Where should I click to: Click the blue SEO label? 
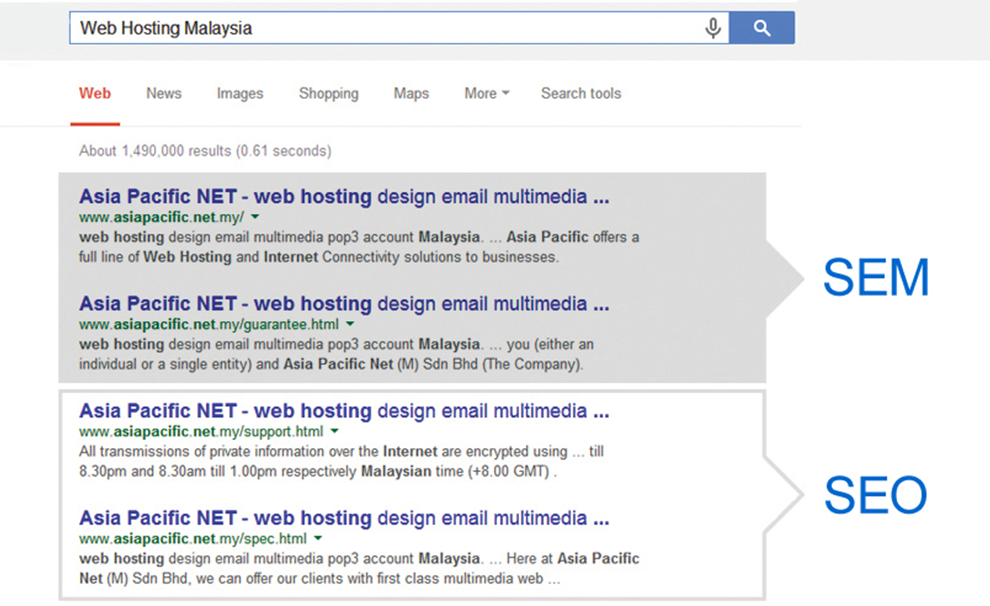876,494
